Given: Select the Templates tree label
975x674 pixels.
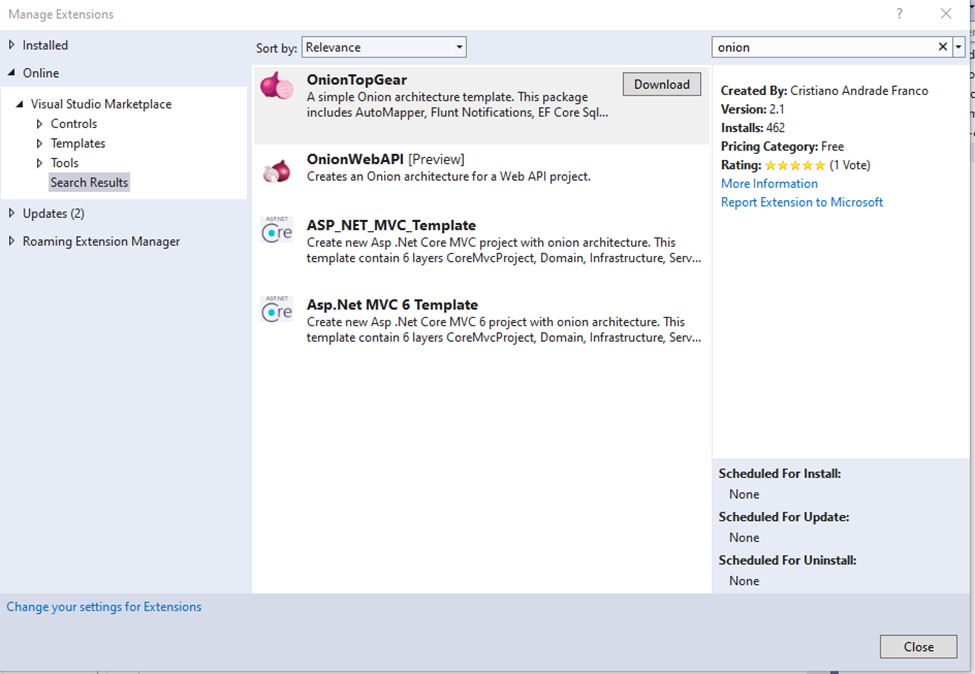Looking at the screenshot, I should 78,144.
